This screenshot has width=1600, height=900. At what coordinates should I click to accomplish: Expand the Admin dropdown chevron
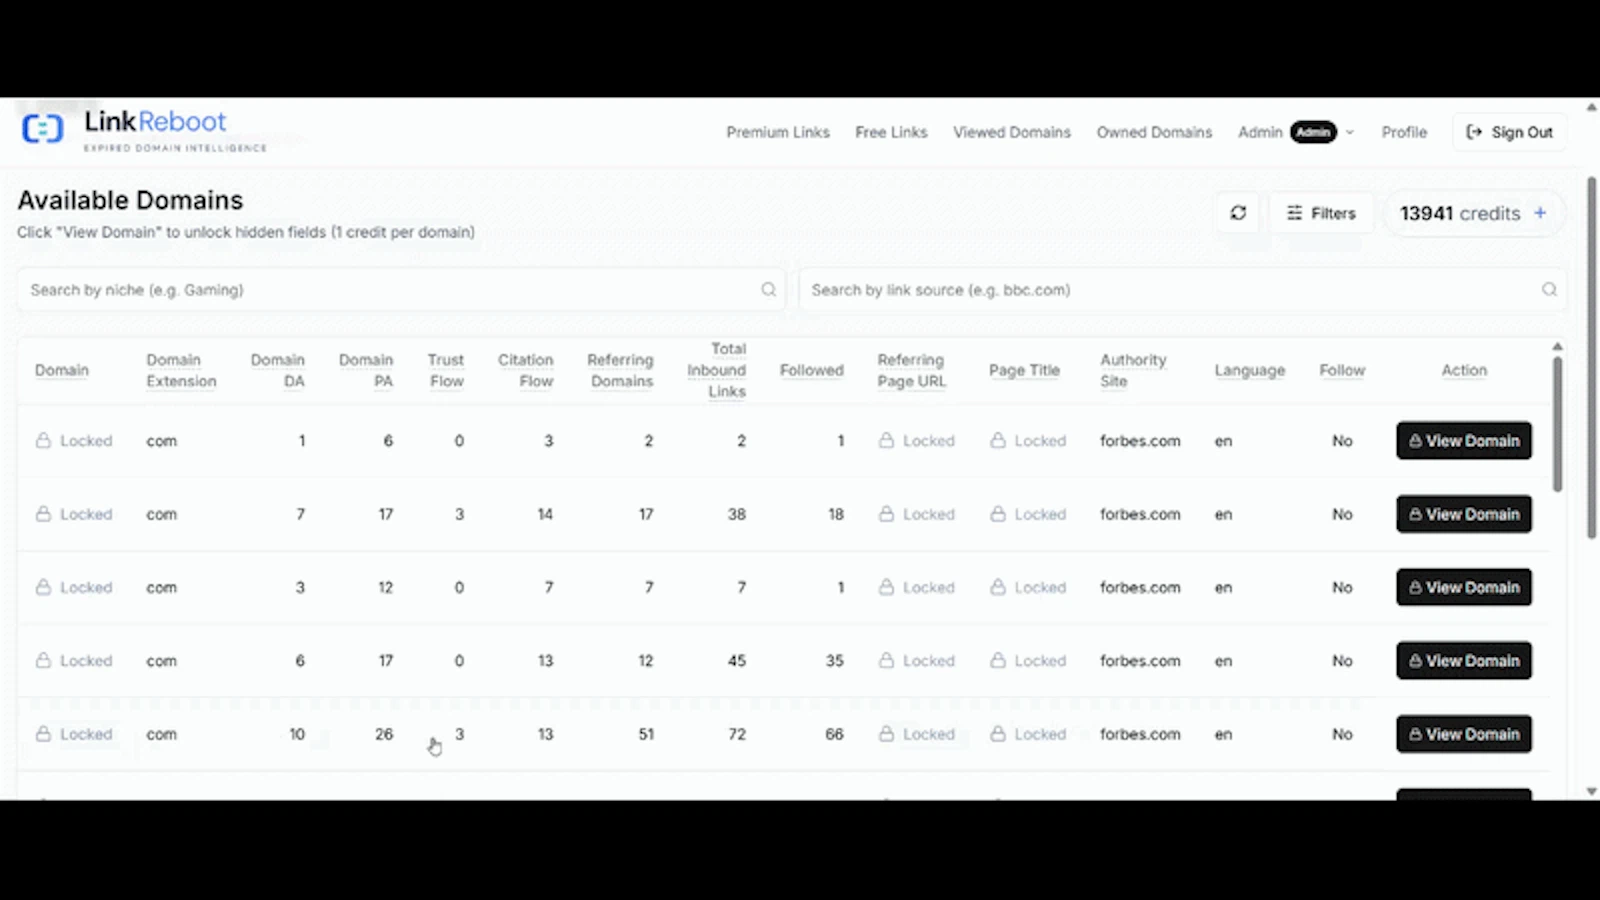[x=1349, y=132]
